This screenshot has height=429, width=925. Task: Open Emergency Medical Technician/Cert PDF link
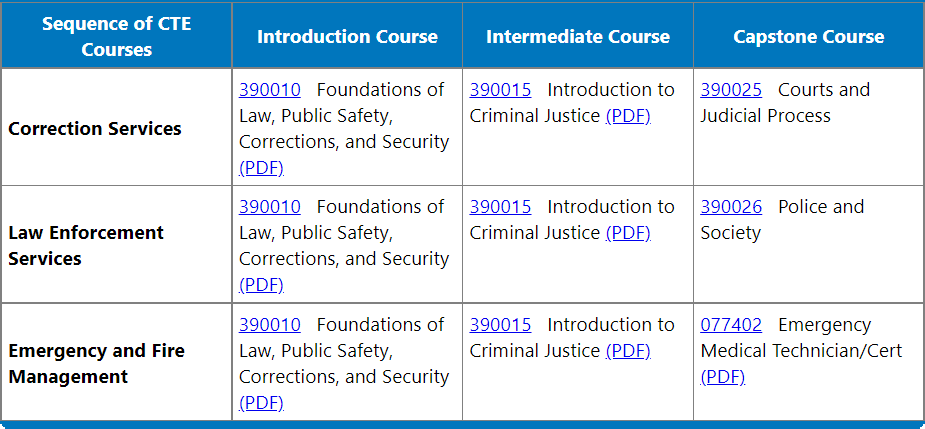pos(723,377)
